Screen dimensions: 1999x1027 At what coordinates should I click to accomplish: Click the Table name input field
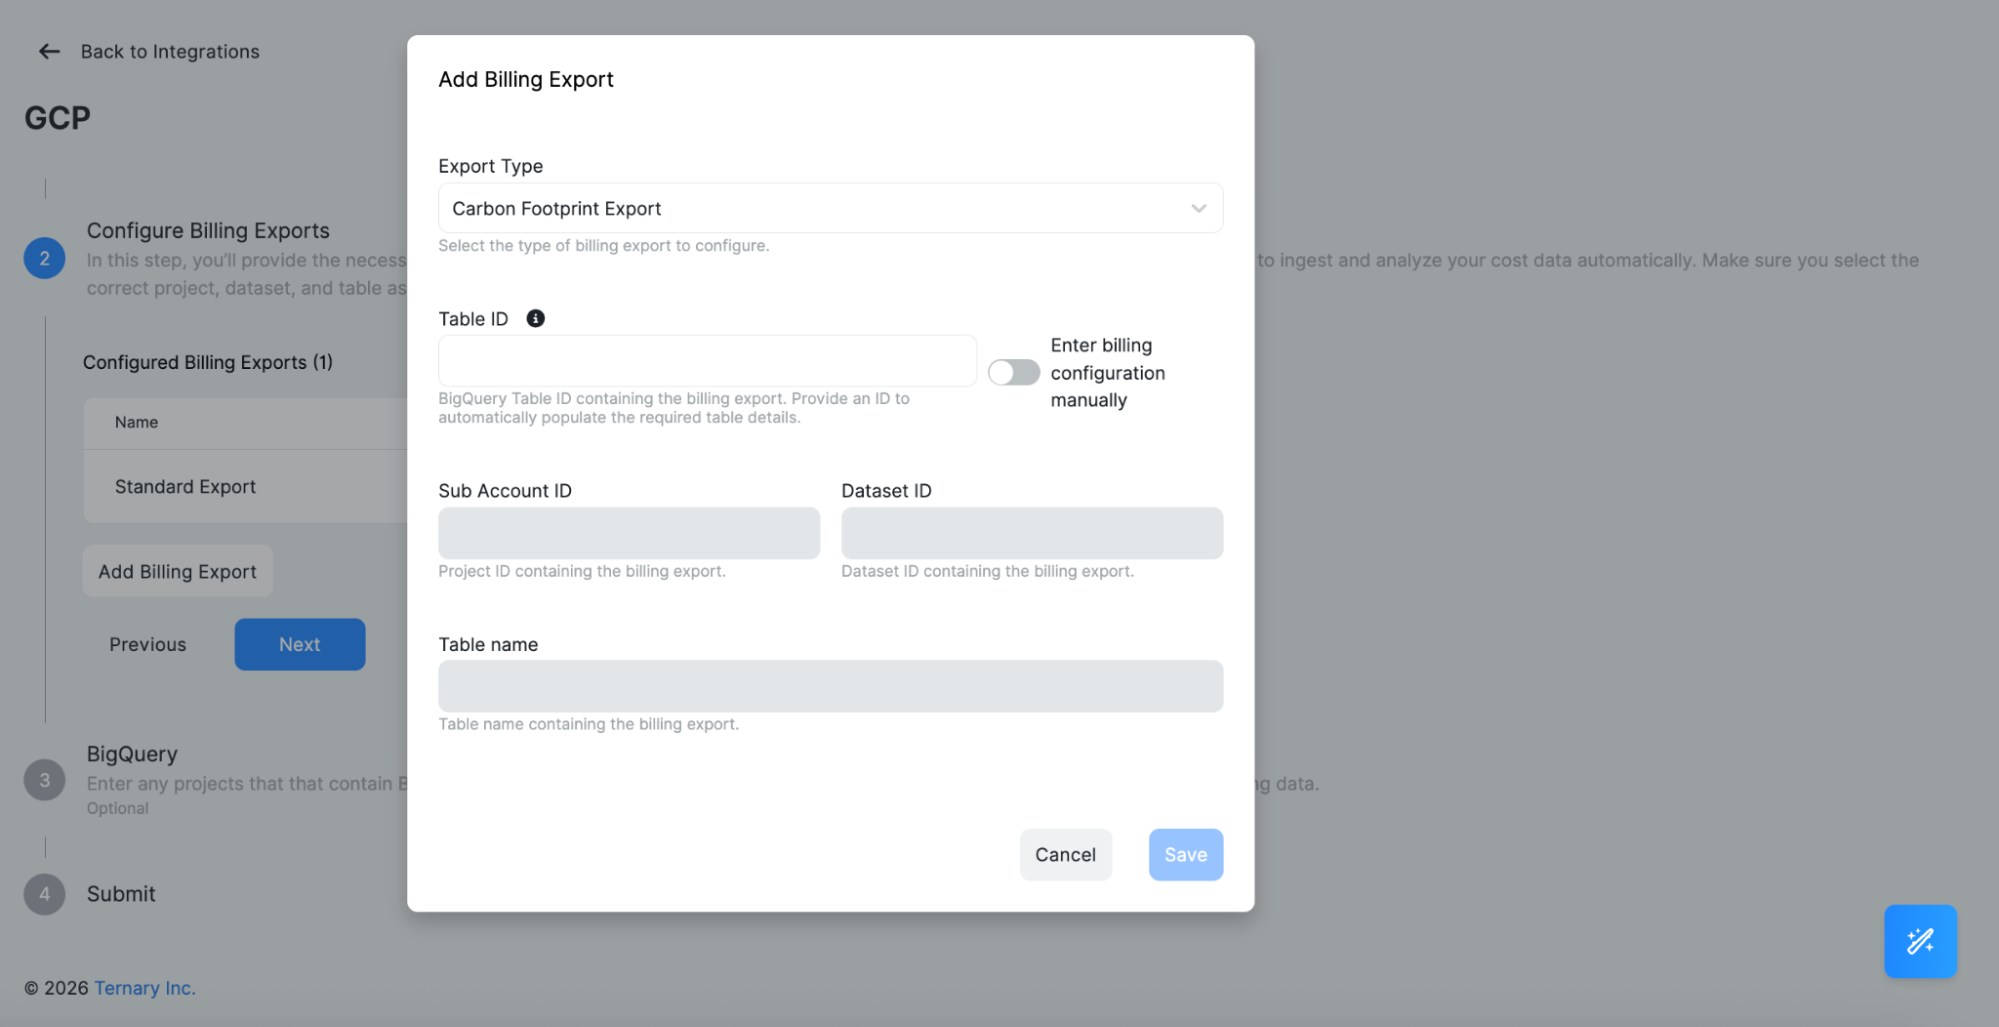pos(829,686)
